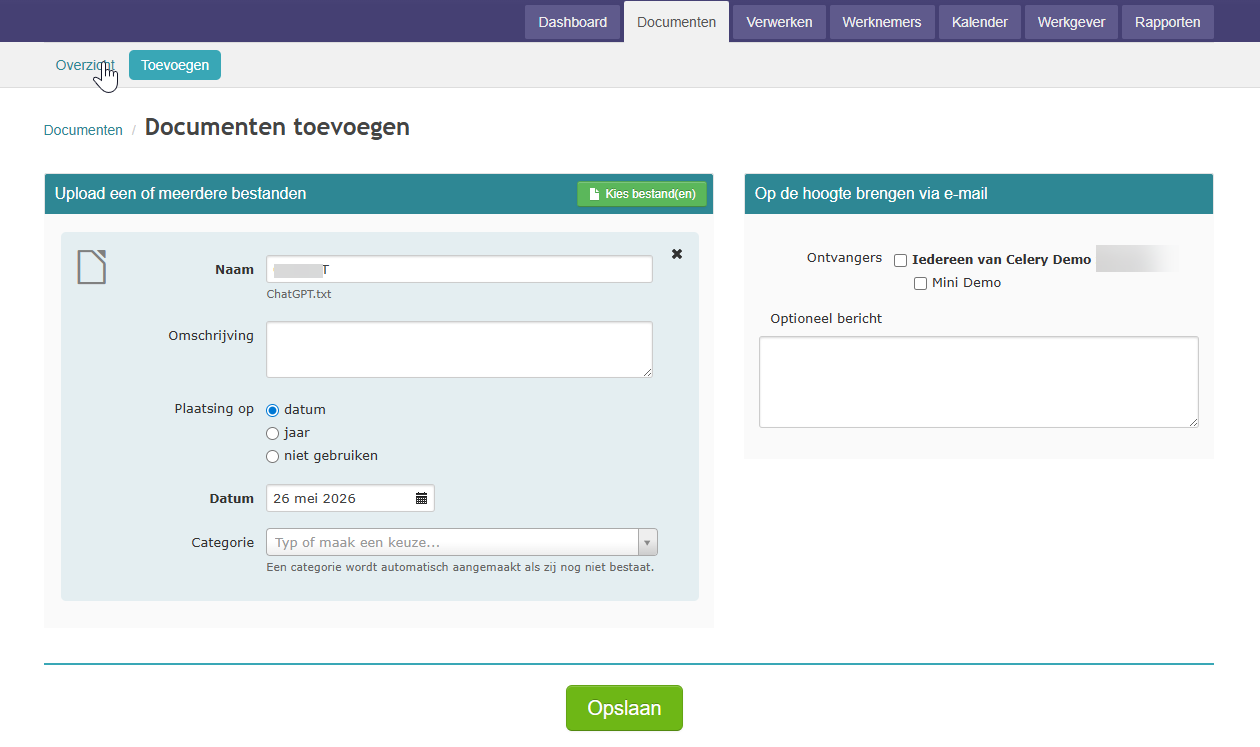Viewport: 1260px width, 747px height.
Task: Switch to the Dashboard tab
Action: (x=572, y=22)
